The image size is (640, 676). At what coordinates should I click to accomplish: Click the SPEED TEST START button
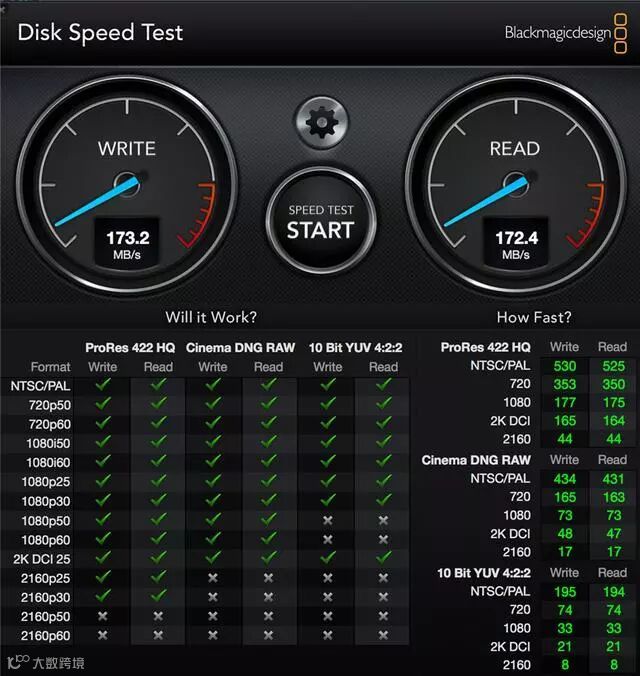point(321,221)
